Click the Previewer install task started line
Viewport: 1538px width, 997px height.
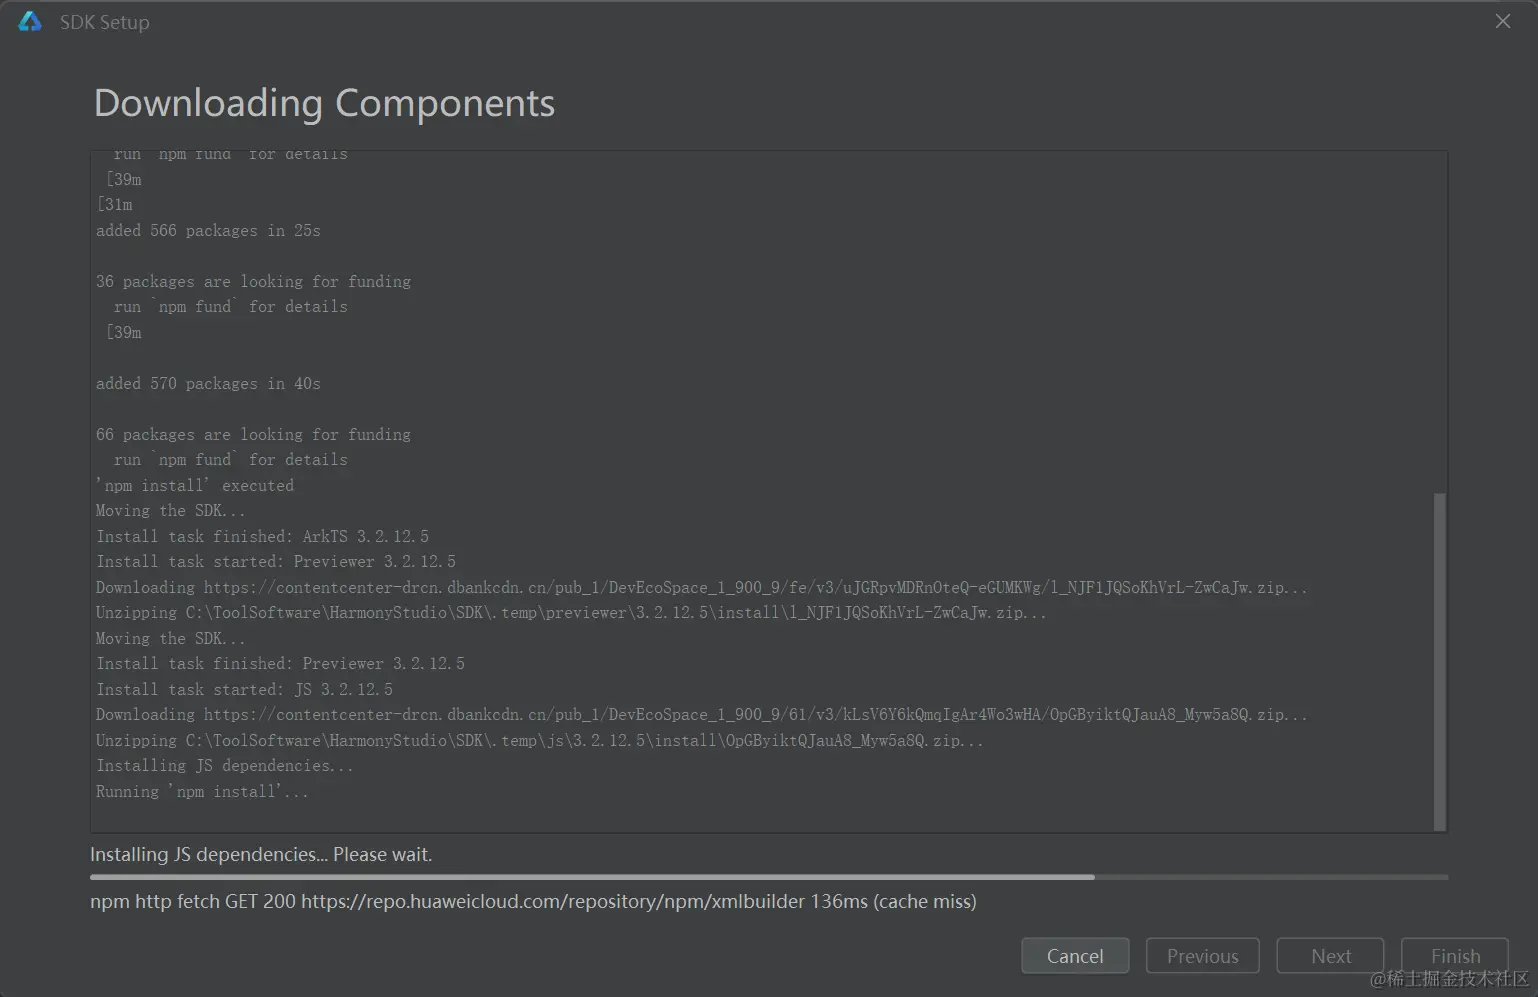point(276,562)
